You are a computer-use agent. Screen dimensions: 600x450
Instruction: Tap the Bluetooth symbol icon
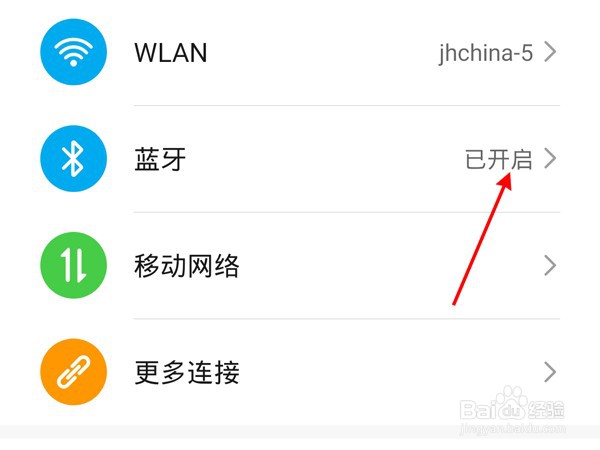(x=73, y=158)
